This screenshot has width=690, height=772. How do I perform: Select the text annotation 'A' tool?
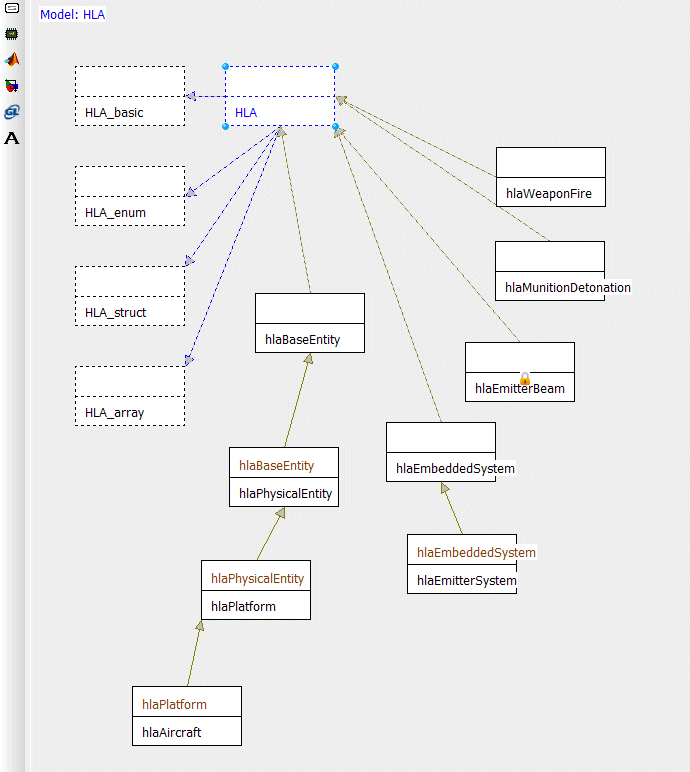[12, 138]
